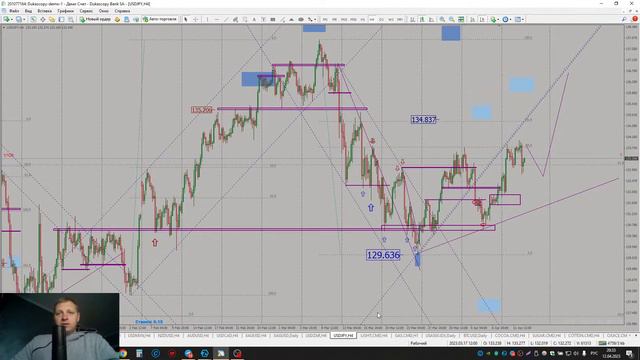The height and width of the screenshot is (360, 640).
Task: Open the search magnifier in toolbar
Action: [x=624, y=19]
